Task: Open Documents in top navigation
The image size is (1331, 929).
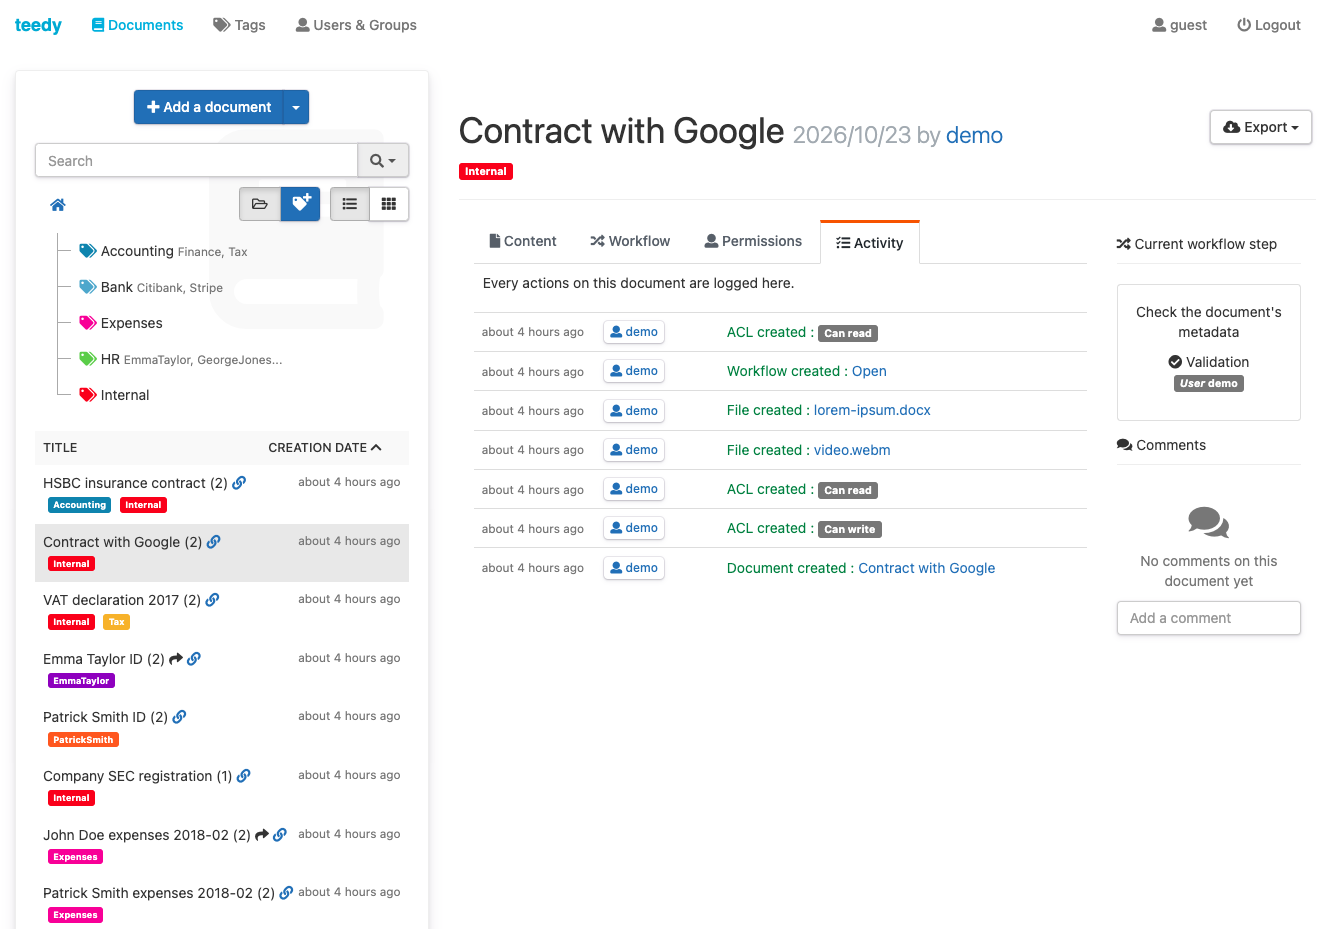Action: (x=137, y=25)
